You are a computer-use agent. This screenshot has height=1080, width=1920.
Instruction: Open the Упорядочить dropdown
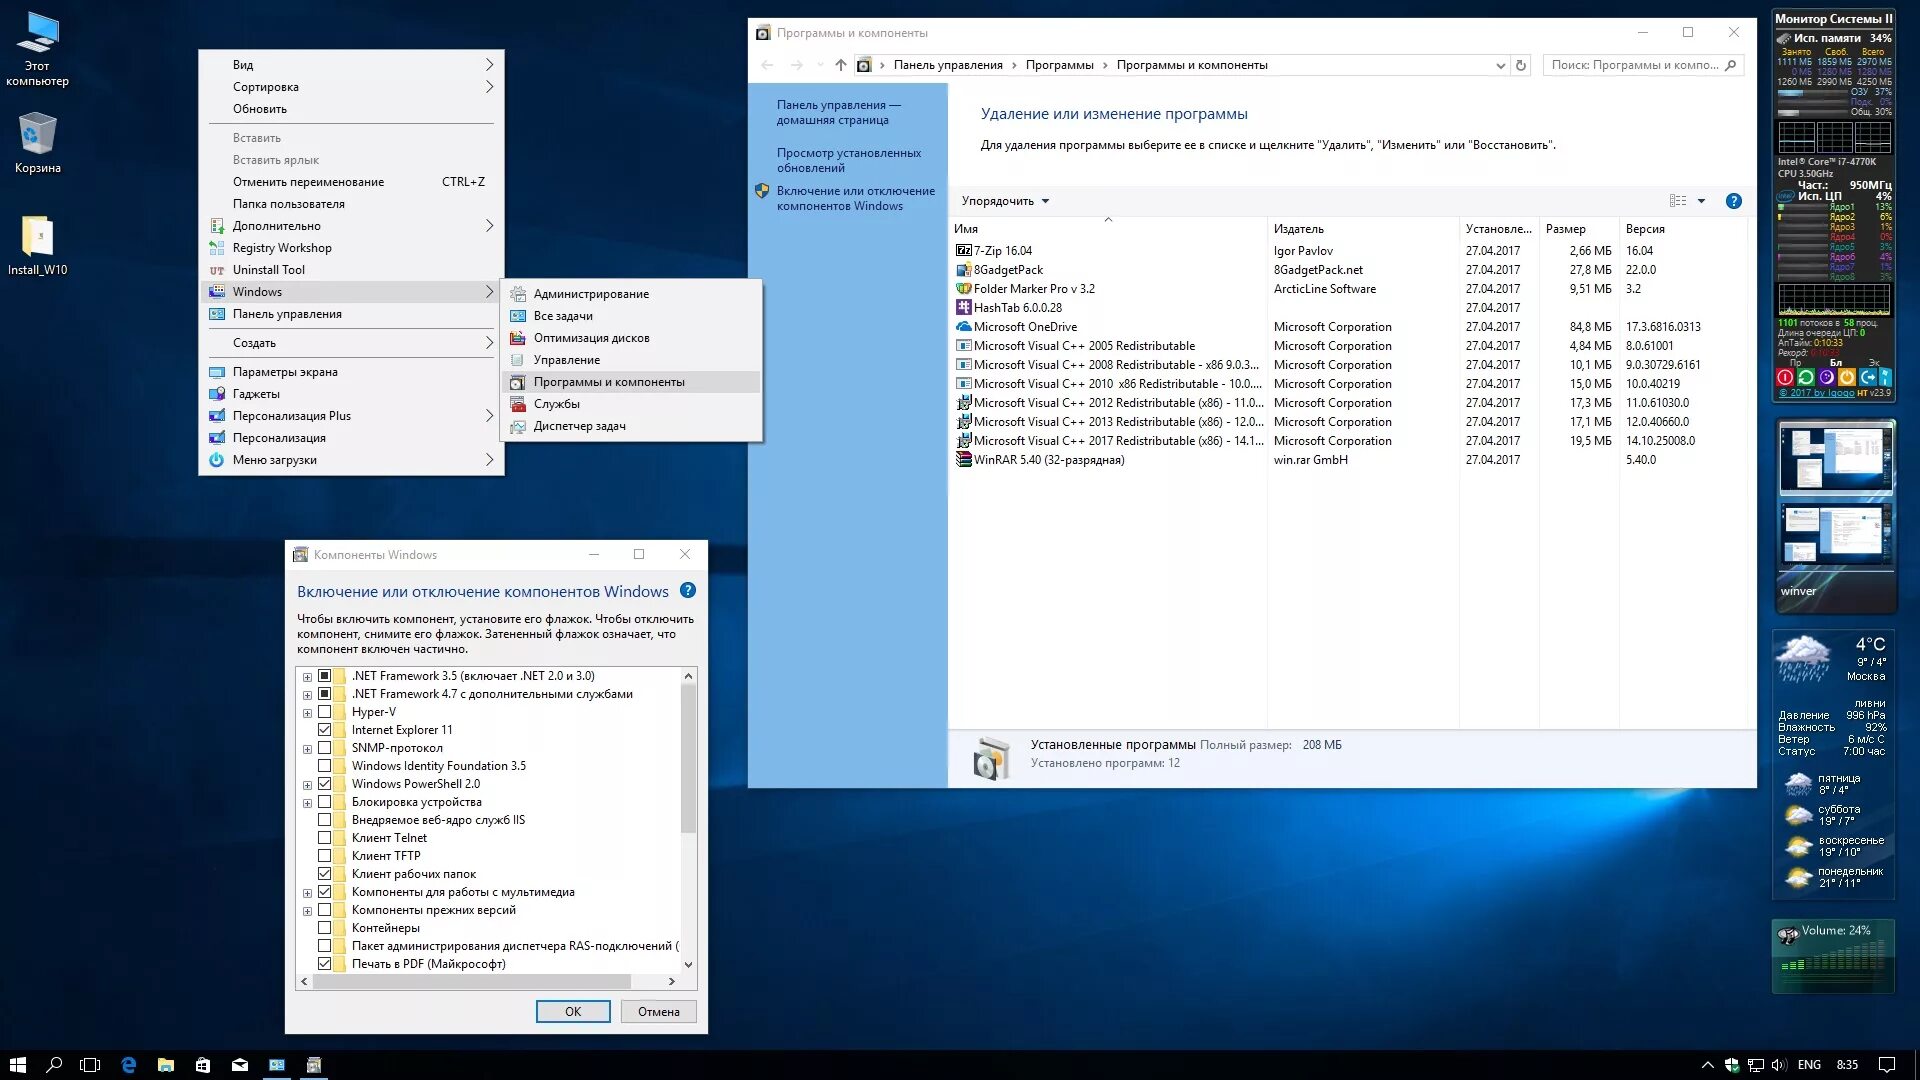[1005, 201]
